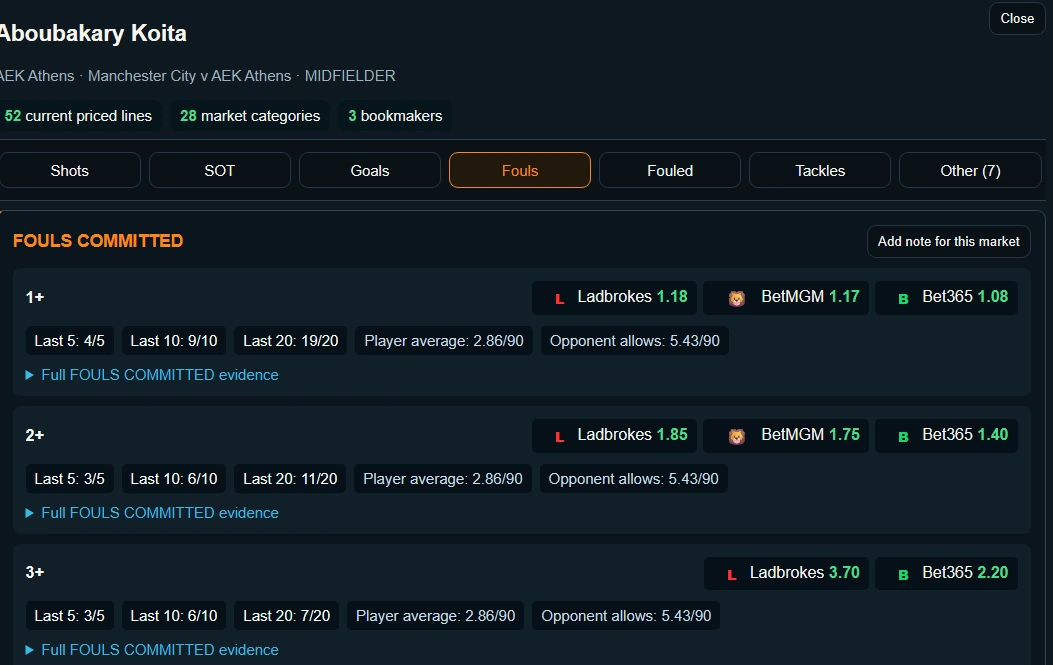Click Bet365 logo icon in 1+ row
This screenshot has width=1053, height=665.
click(x=903, y=299)
